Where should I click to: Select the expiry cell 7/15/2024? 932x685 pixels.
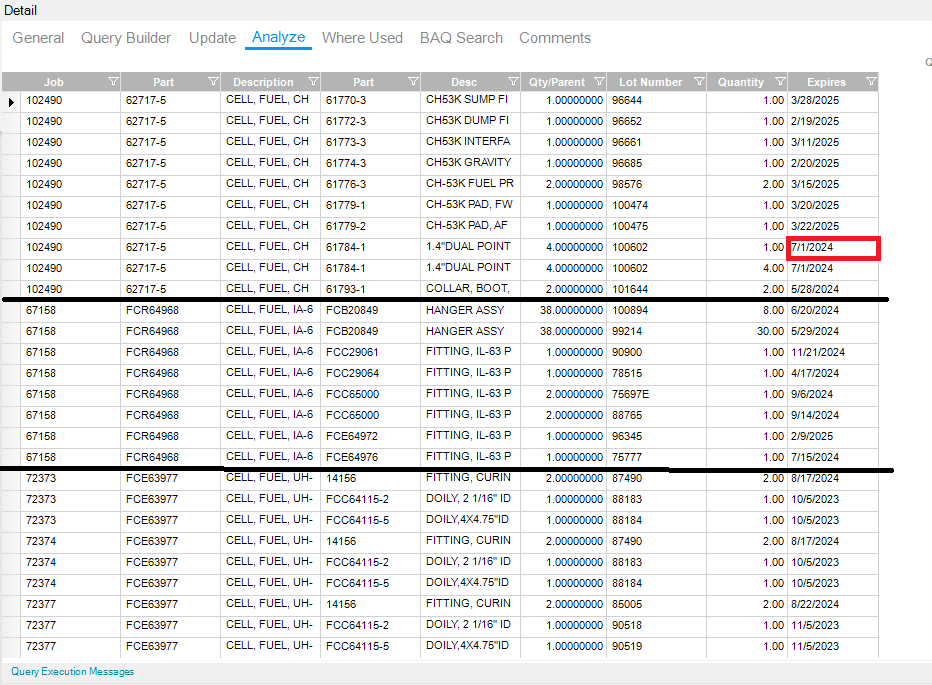pyautogui.click(x=833, y=457)
